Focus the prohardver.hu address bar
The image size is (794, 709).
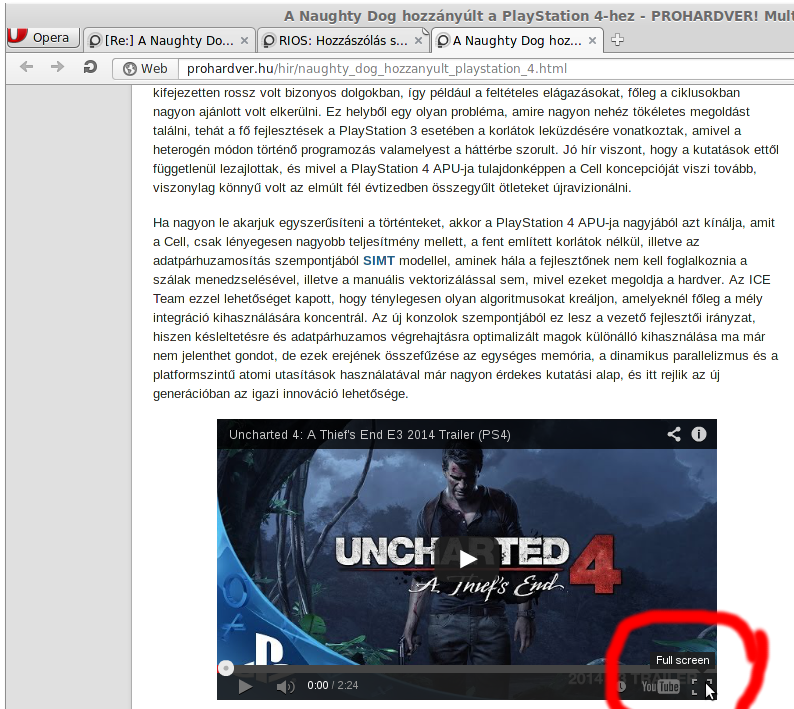click(x=486, y=68)
